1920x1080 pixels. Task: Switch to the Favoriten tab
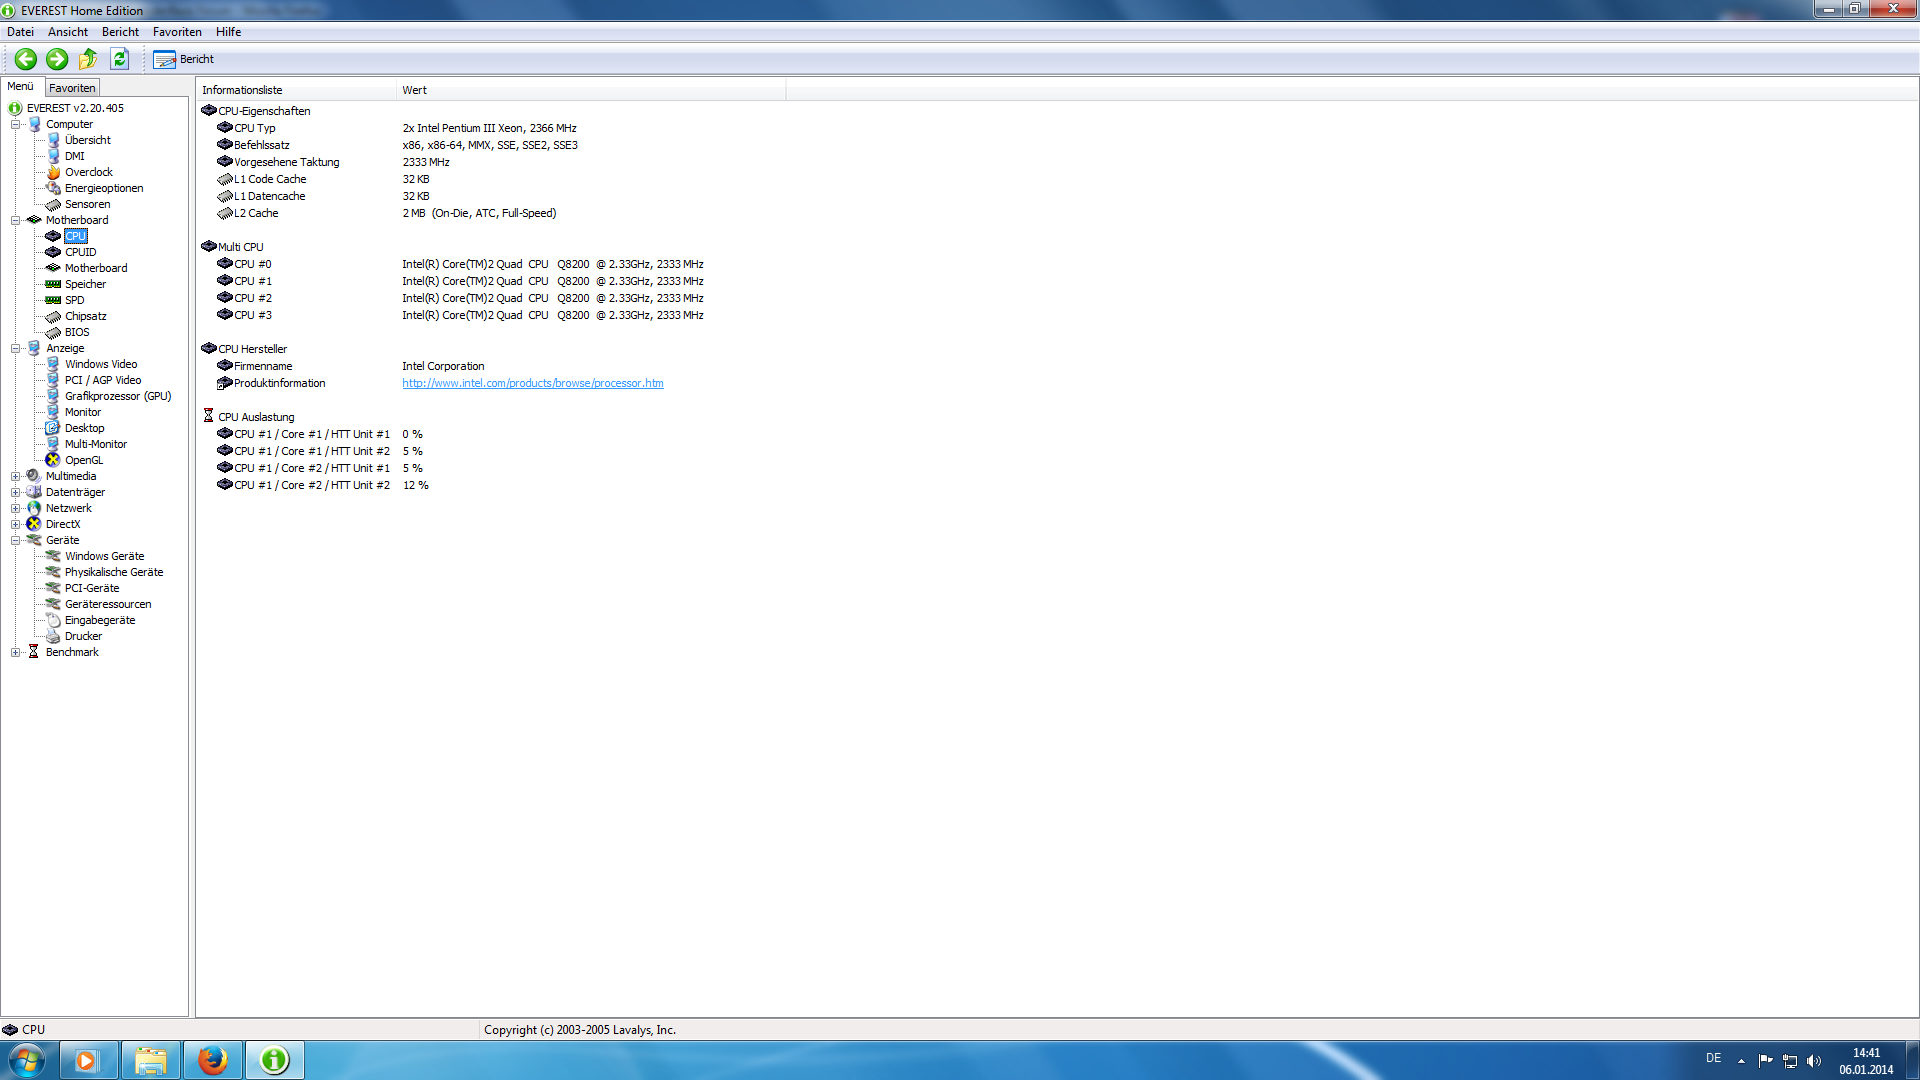tap(72, 88)
